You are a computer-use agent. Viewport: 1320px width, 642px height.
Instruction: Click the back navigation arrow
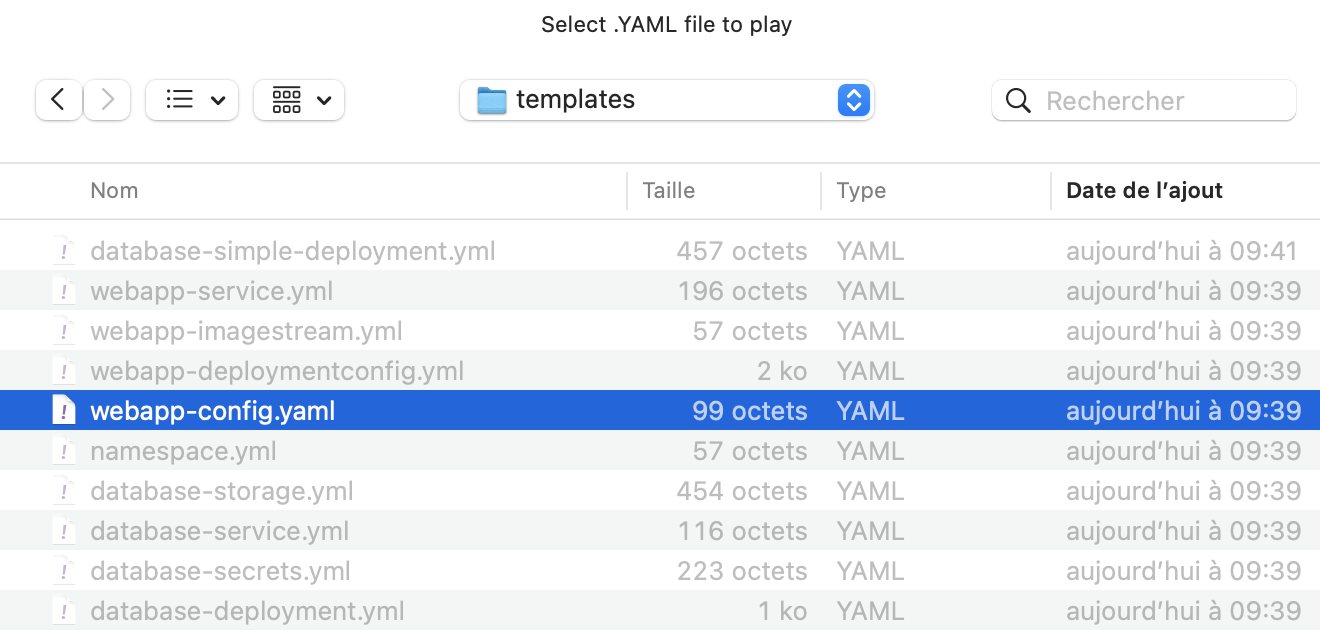click(59, 100)
